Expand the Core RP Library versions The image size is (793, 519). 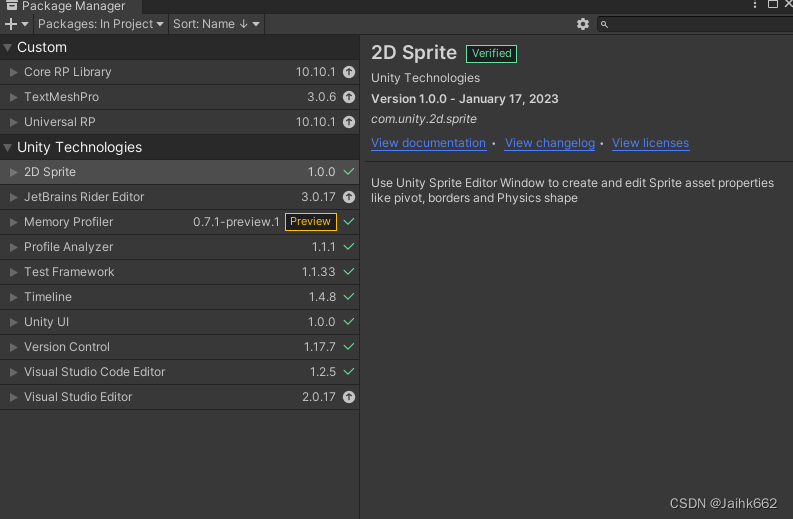click(14, 72)
